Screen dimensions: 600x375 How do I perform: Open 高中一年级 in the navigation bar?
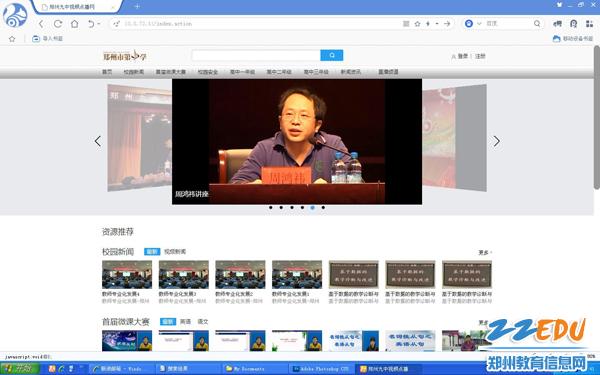pyautogui.click(x=242, y=72)
